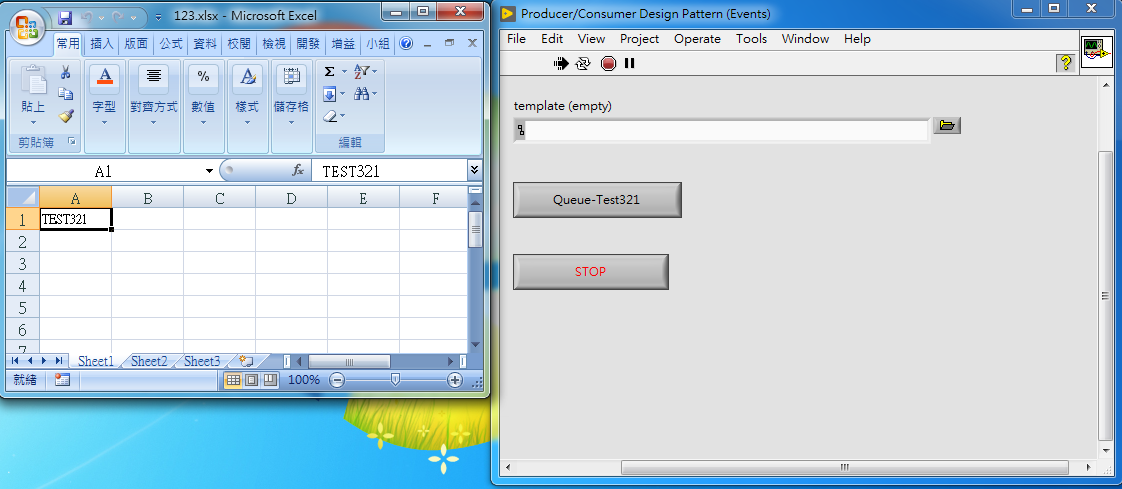This screenshot has width=1122, height=489.
Task: Click the Find & Select binoculars icon
Action: pos(362,94)
